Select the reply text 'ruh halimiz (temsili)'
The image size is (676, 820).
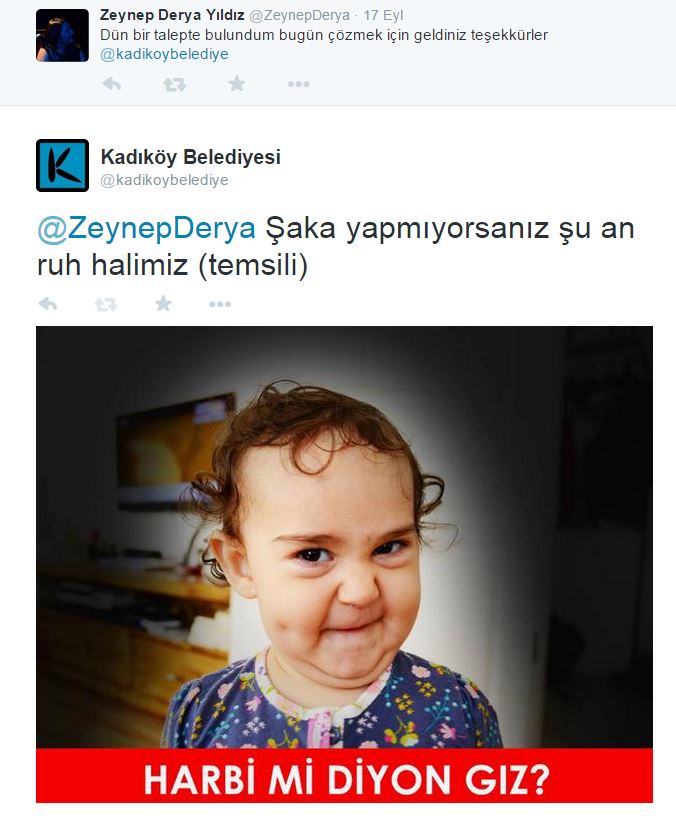click(x=173, y=265)
